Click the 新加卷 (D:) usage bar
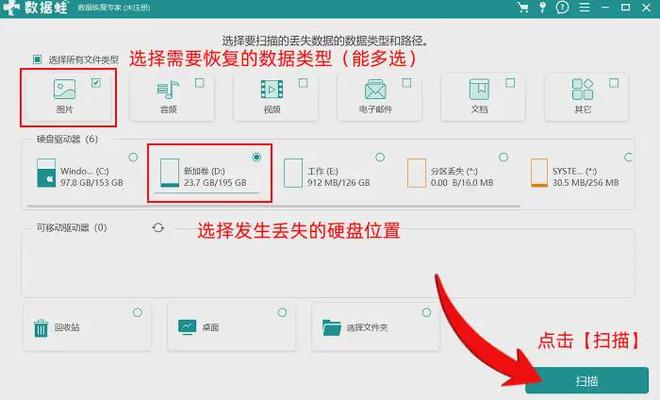660x400 pixels. (220, 191)
